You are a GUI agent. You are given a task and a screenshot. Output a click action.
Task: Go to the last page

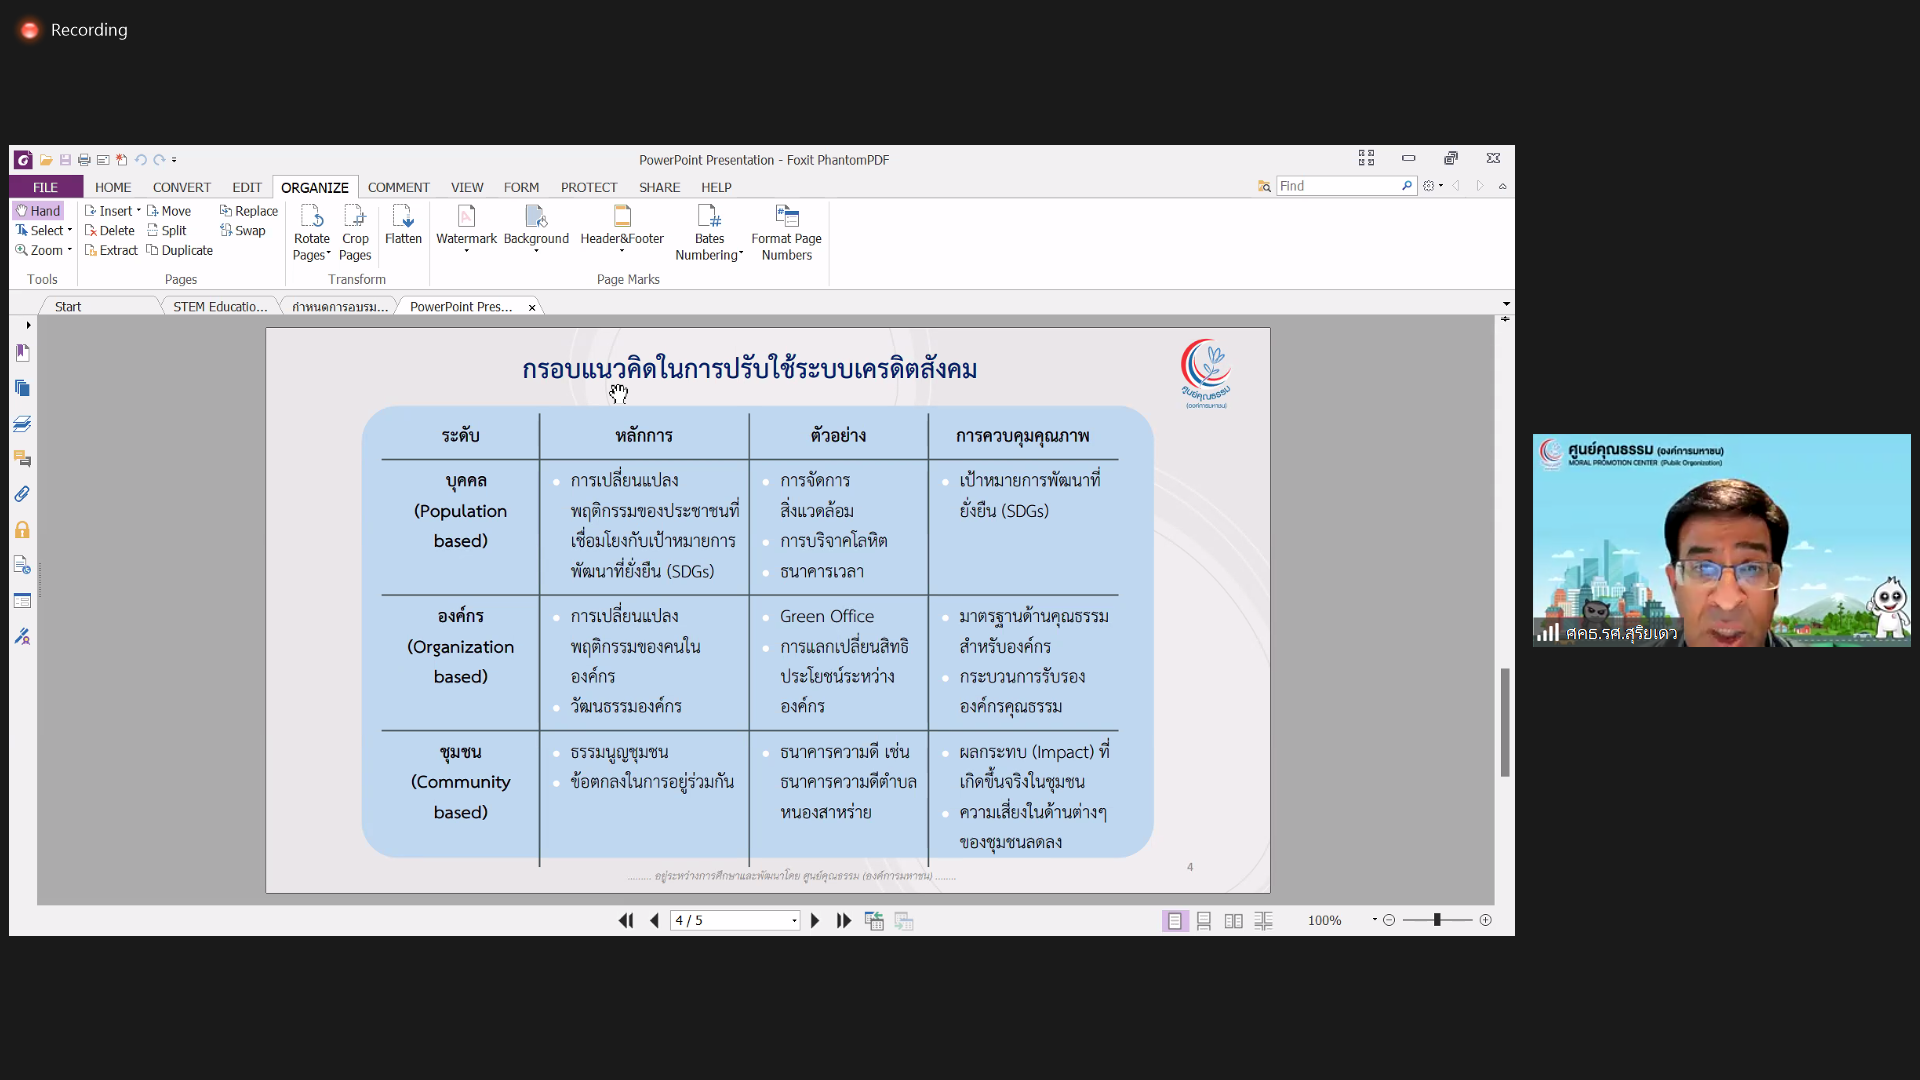pos(844,921)
